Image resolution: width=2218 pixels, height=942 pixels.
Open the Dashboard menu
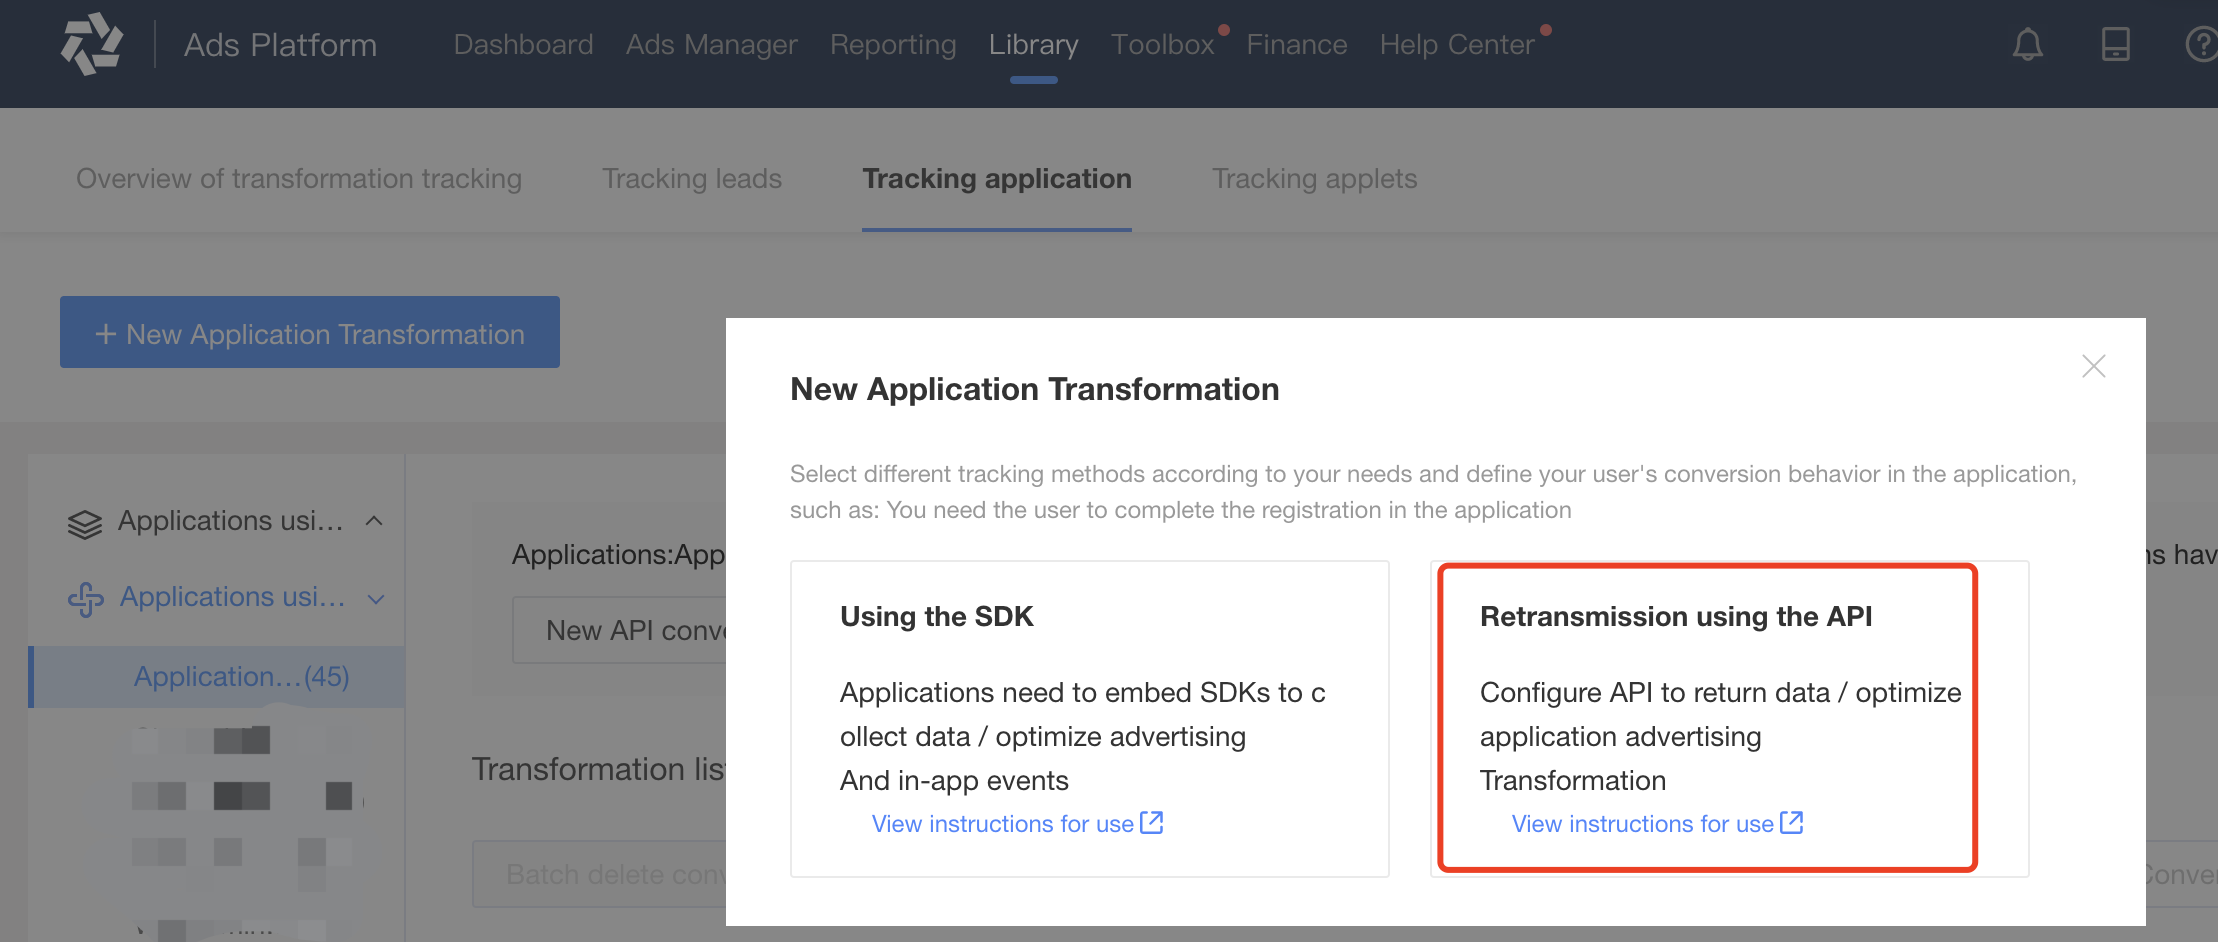[x=523, y=44]
